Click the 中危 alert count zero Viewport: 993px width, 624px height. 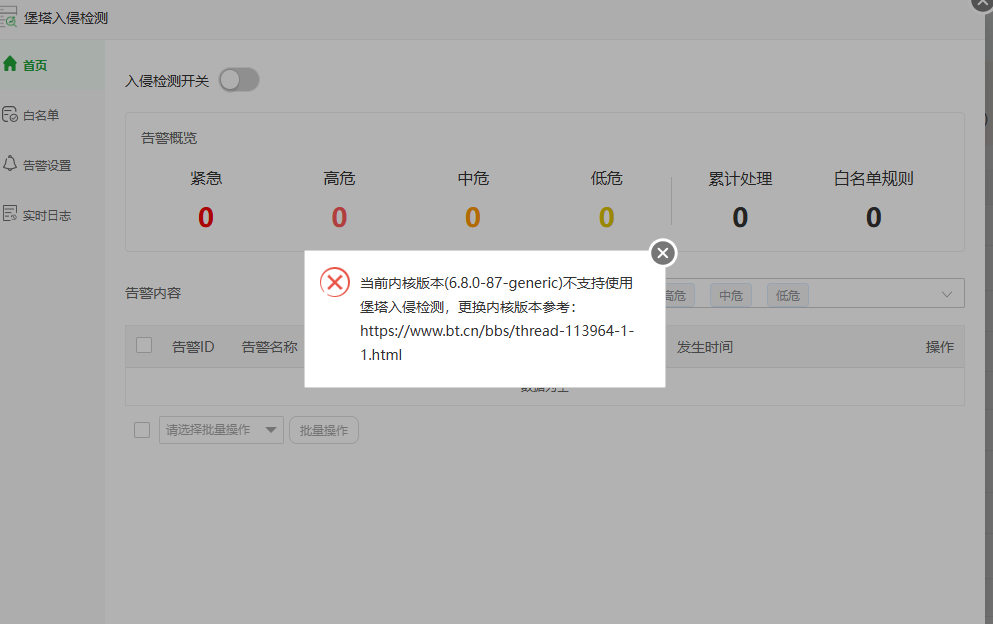pos(473,217)
